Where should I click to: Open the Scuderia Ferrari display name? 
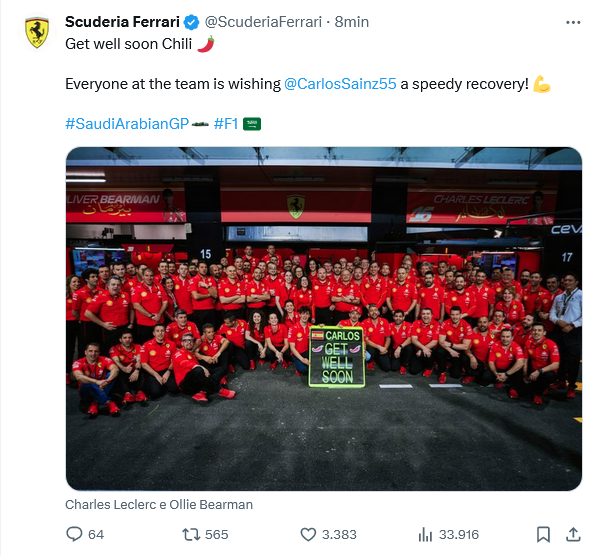pyautogui.click(x=122, y=22)
